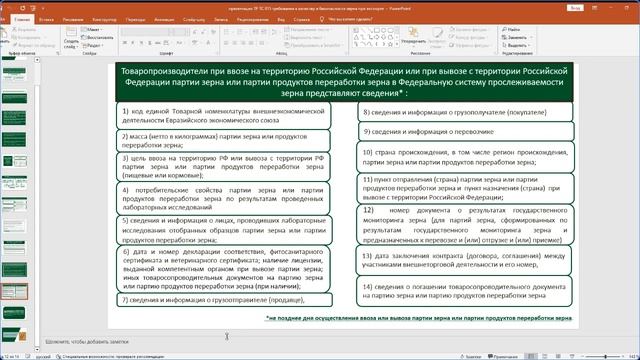Click the slide's green title box
Viewport: 640px width, 360px height.
(344, 82)
